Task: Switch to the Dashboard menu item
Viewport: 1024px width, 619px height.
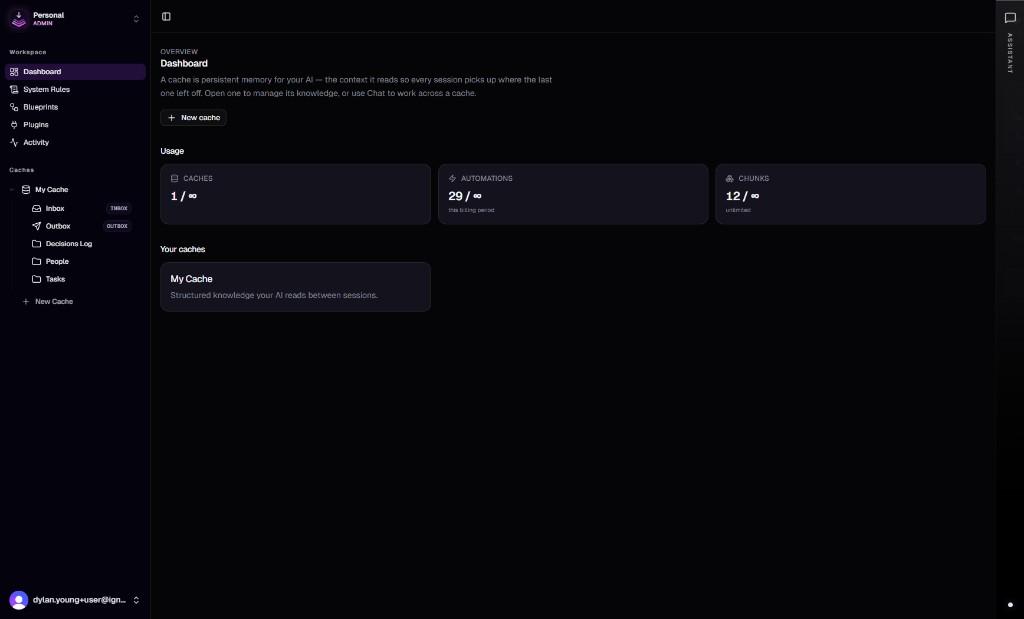Action: (x=42, y=71)
